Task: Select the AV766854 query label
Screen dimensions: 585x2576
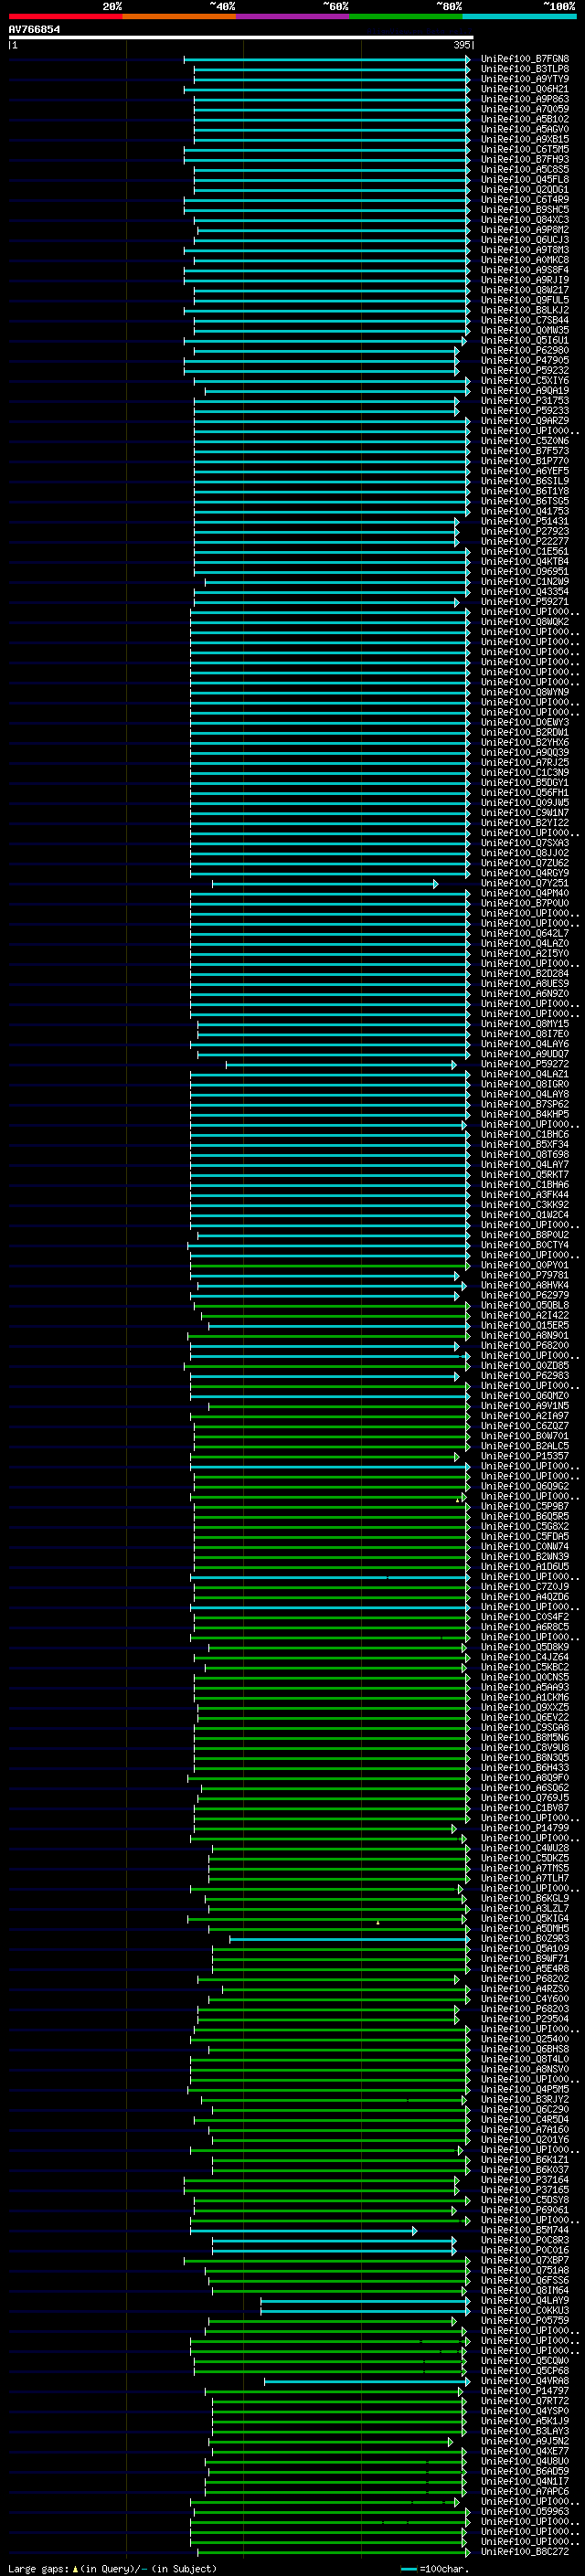Action: click(34, 29)
